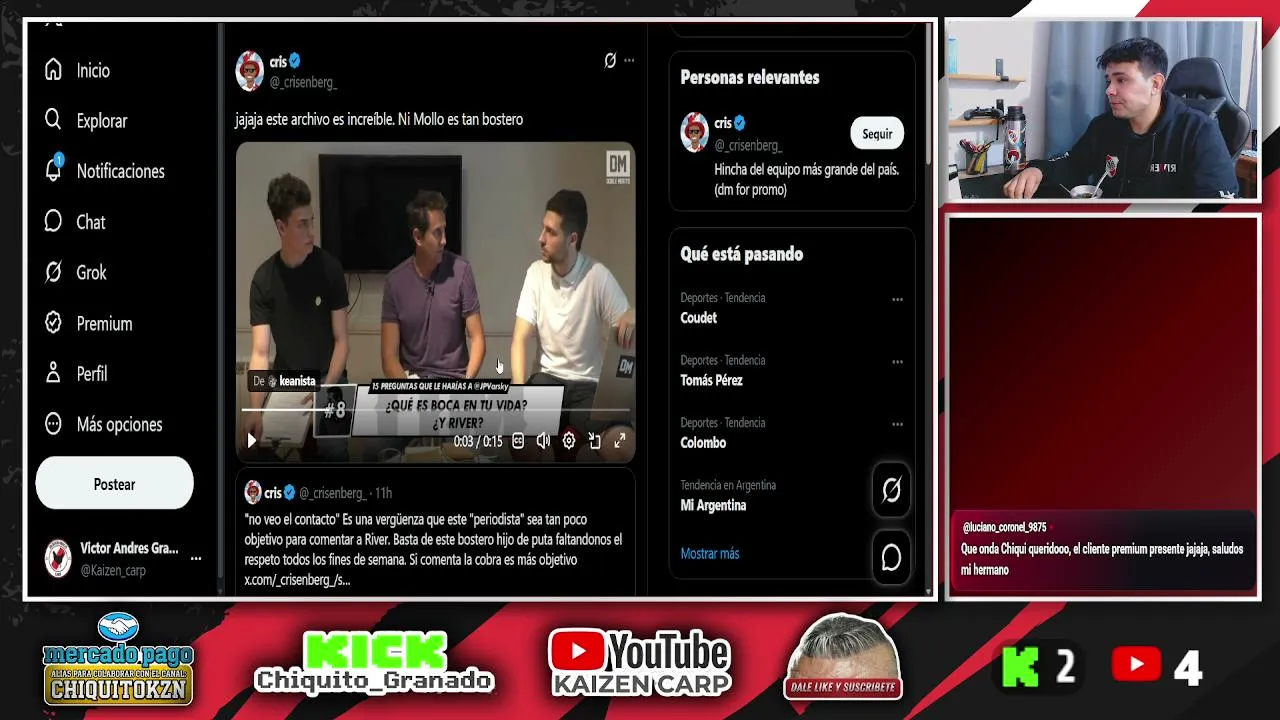1280x720 pixels.
Task: Toggle picture-in-picture on the video
Action: pos(595,441)
